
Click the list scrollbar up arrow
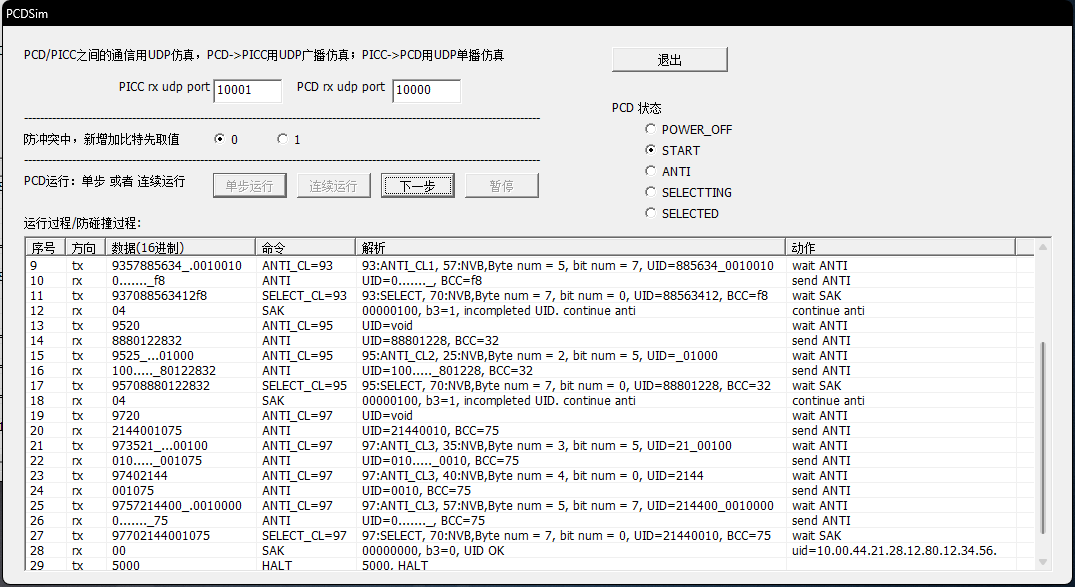pyautogui.click(x=1044, y=247)
